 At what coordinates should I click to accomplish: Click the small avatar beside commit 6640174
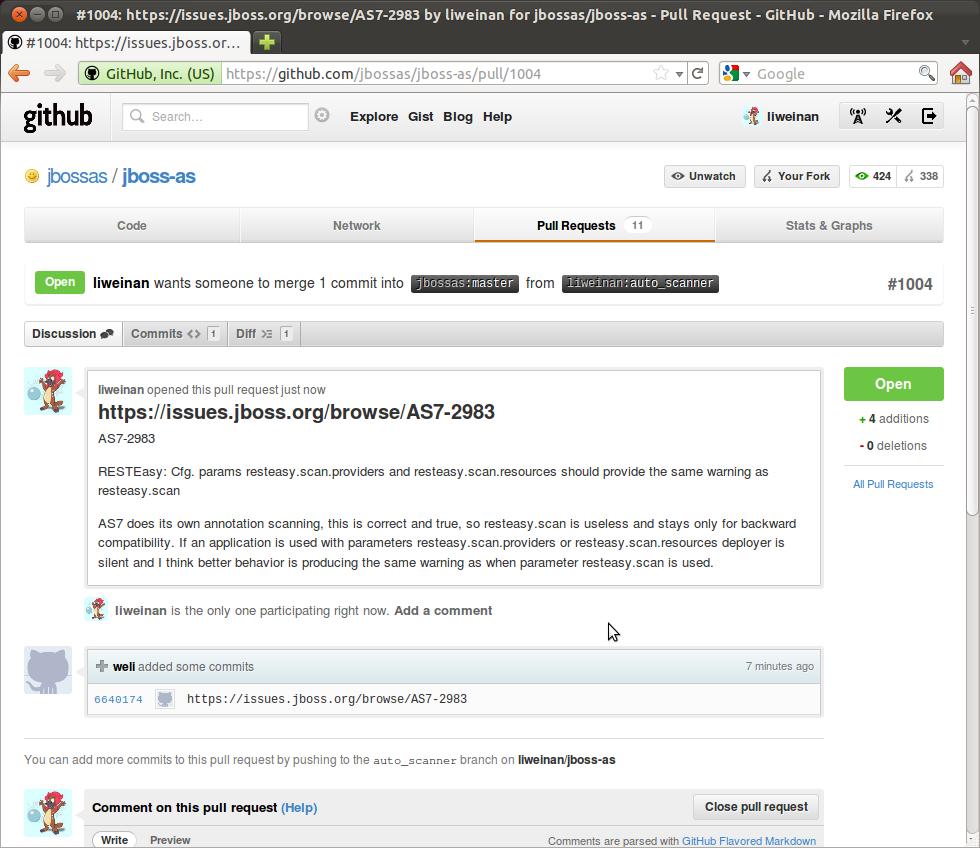(x=164, y=699)
